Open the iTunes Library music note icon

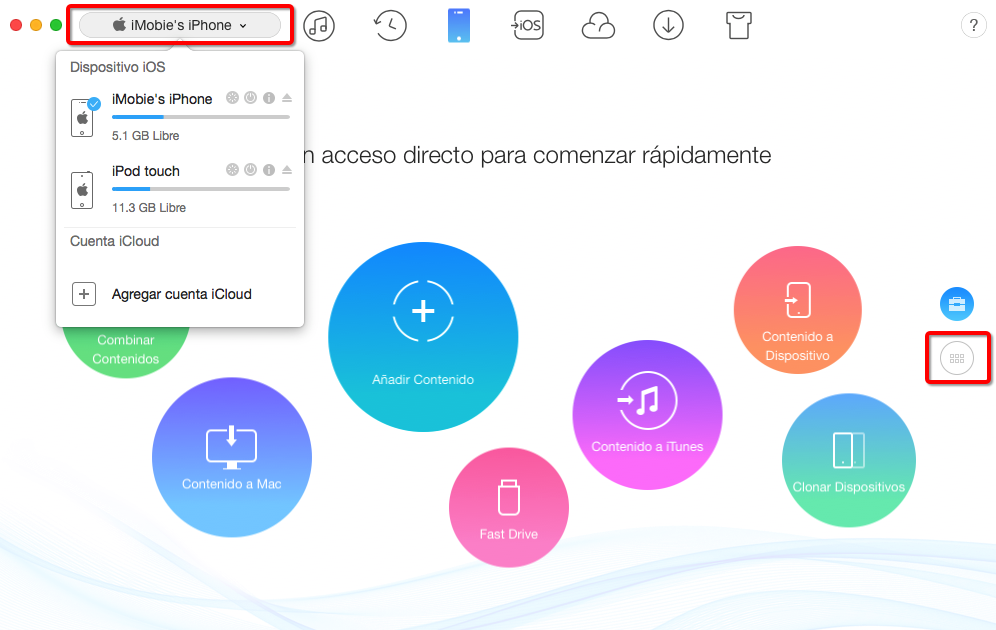click(x=319, y=26)
